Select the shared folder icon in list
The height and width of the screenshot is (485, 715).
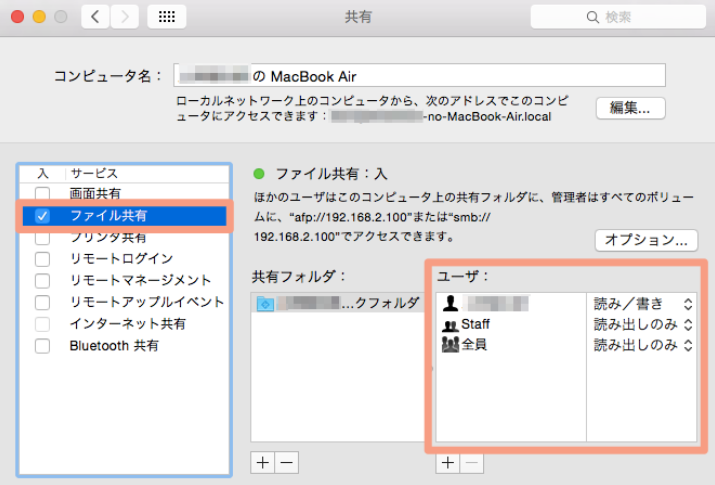pyautogui.click(x=265, y=304)
